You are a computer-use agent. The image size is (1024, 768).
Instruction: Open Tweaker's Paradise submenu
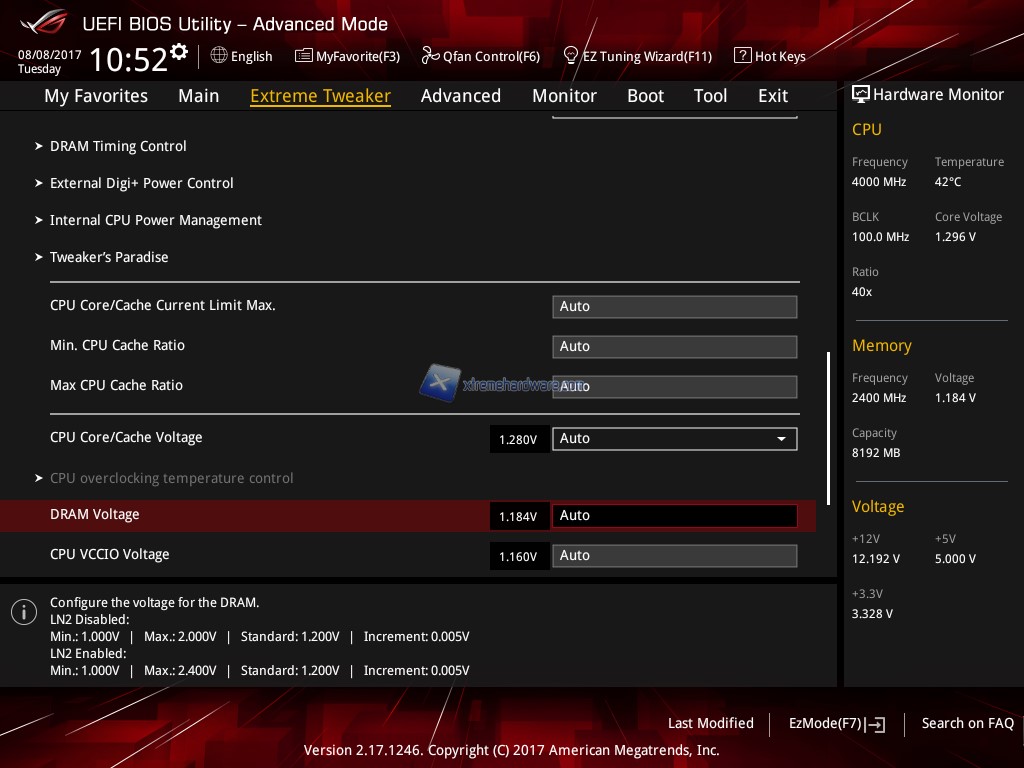coord(109,257)
